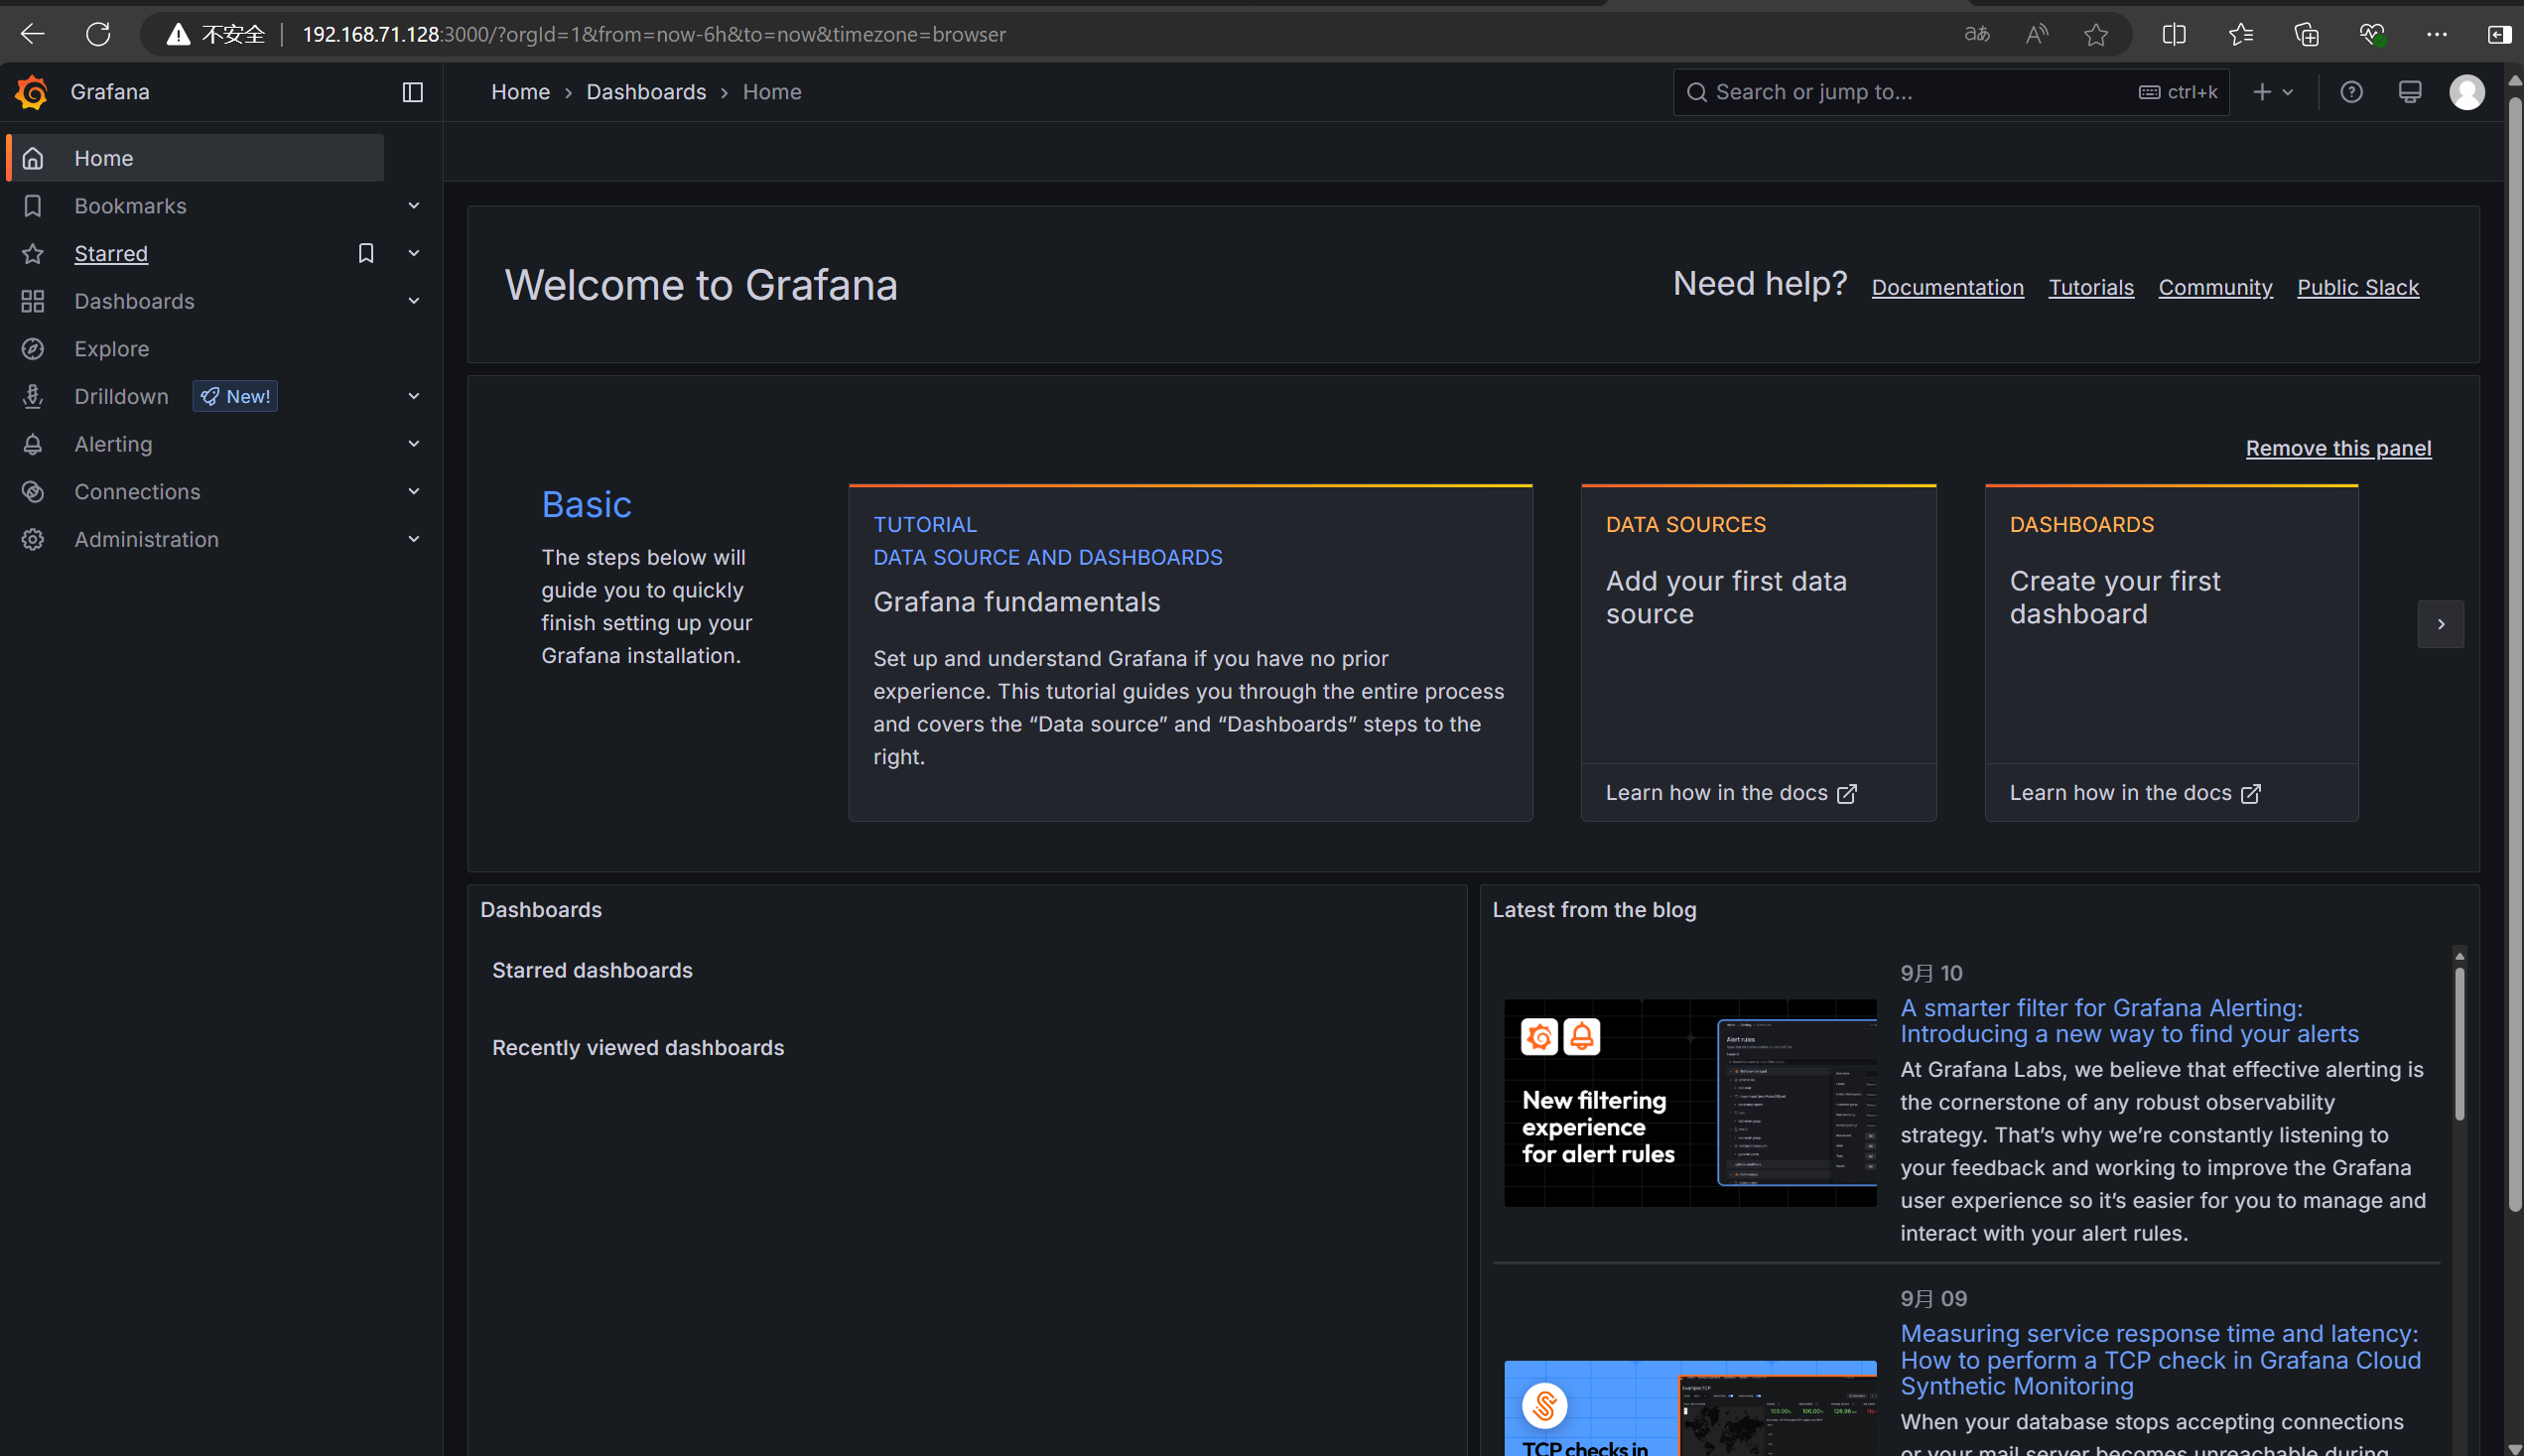Open the browser split screen icon
Screen dimensions: 2524x1456
coord(2174,34)
